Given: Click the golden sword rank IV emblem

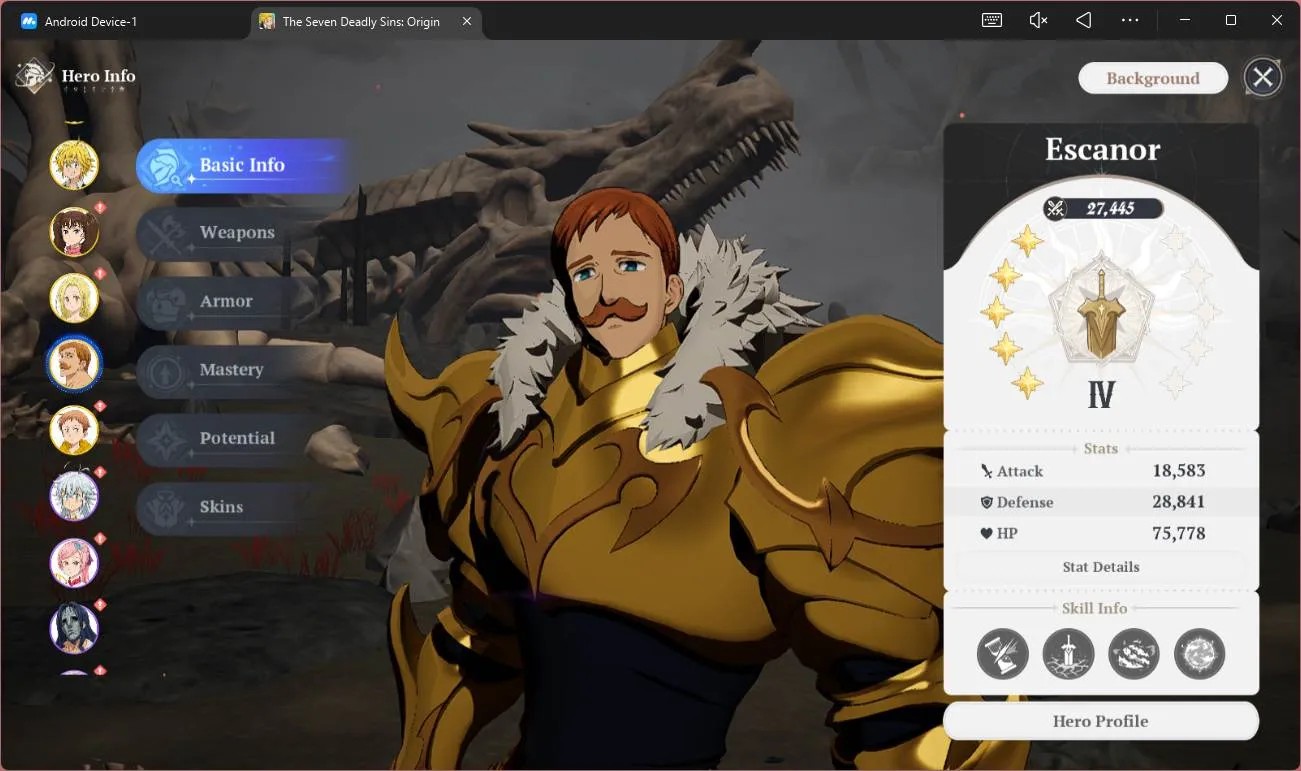Looking at the screenshot, I should [1101, 313].
